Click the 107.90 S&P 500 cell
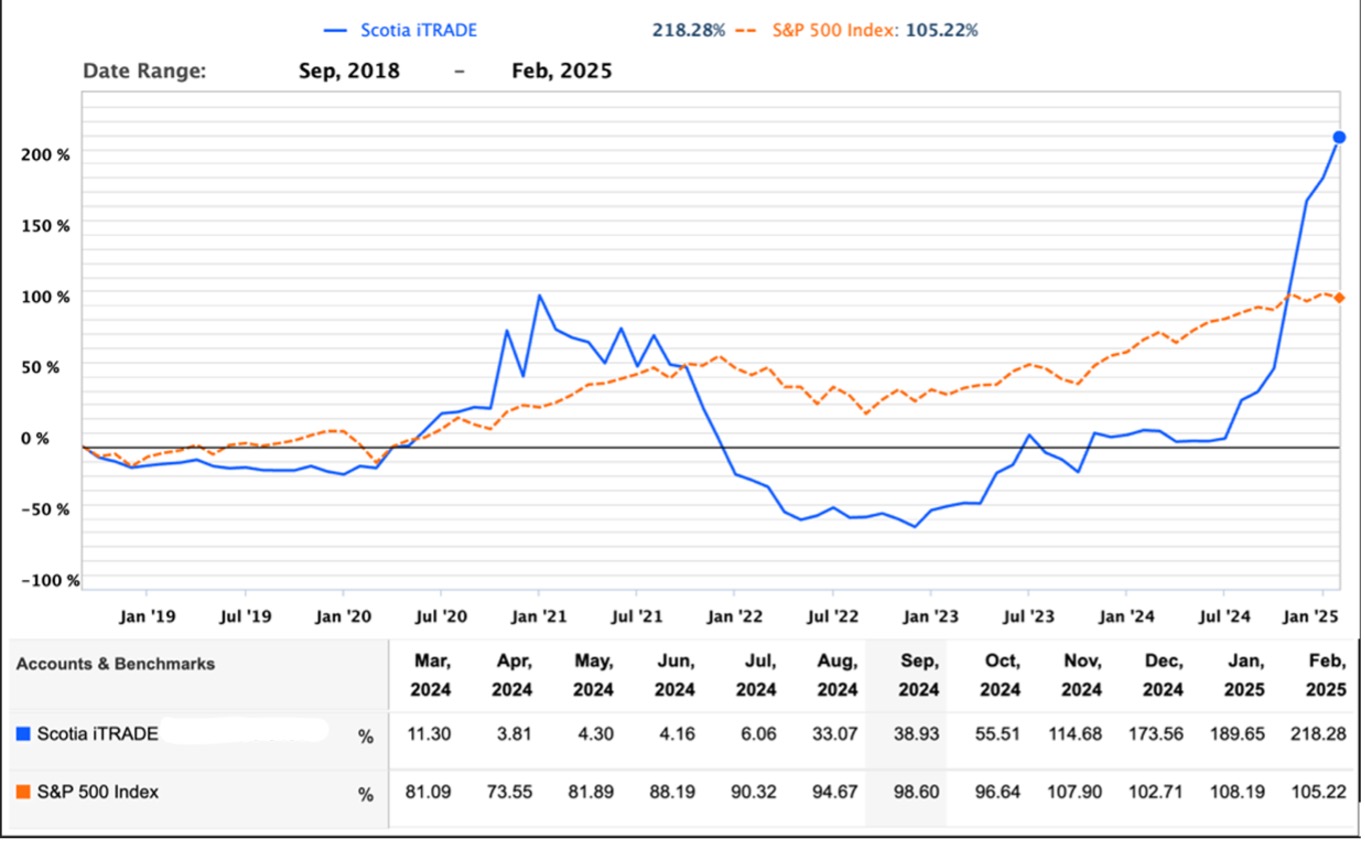1365x843 pixels. pyautogui.click(x=1077, y=792)
